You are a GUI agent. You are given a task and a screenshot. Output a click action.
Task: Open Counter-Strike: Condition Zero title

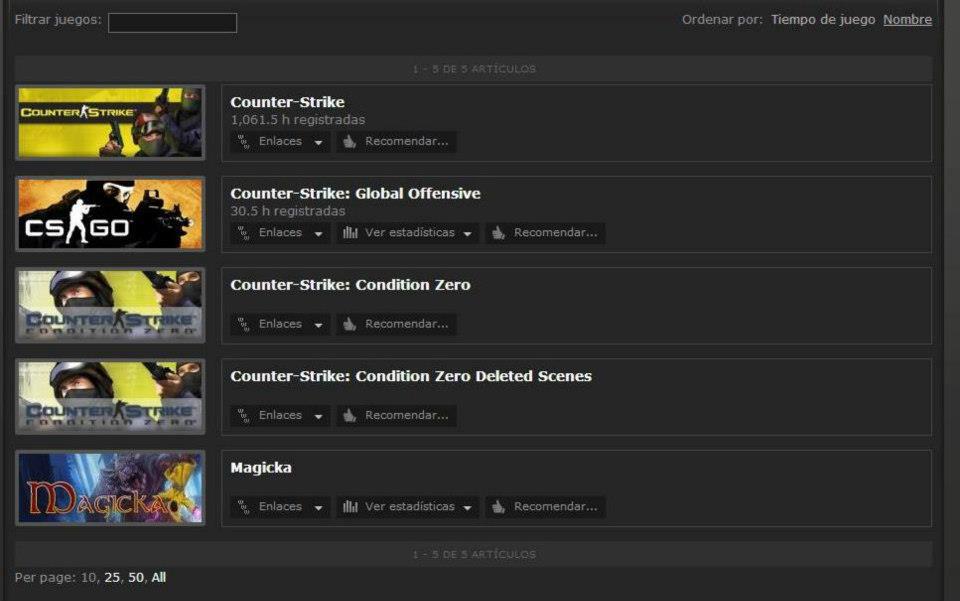[x=350, y=285]
